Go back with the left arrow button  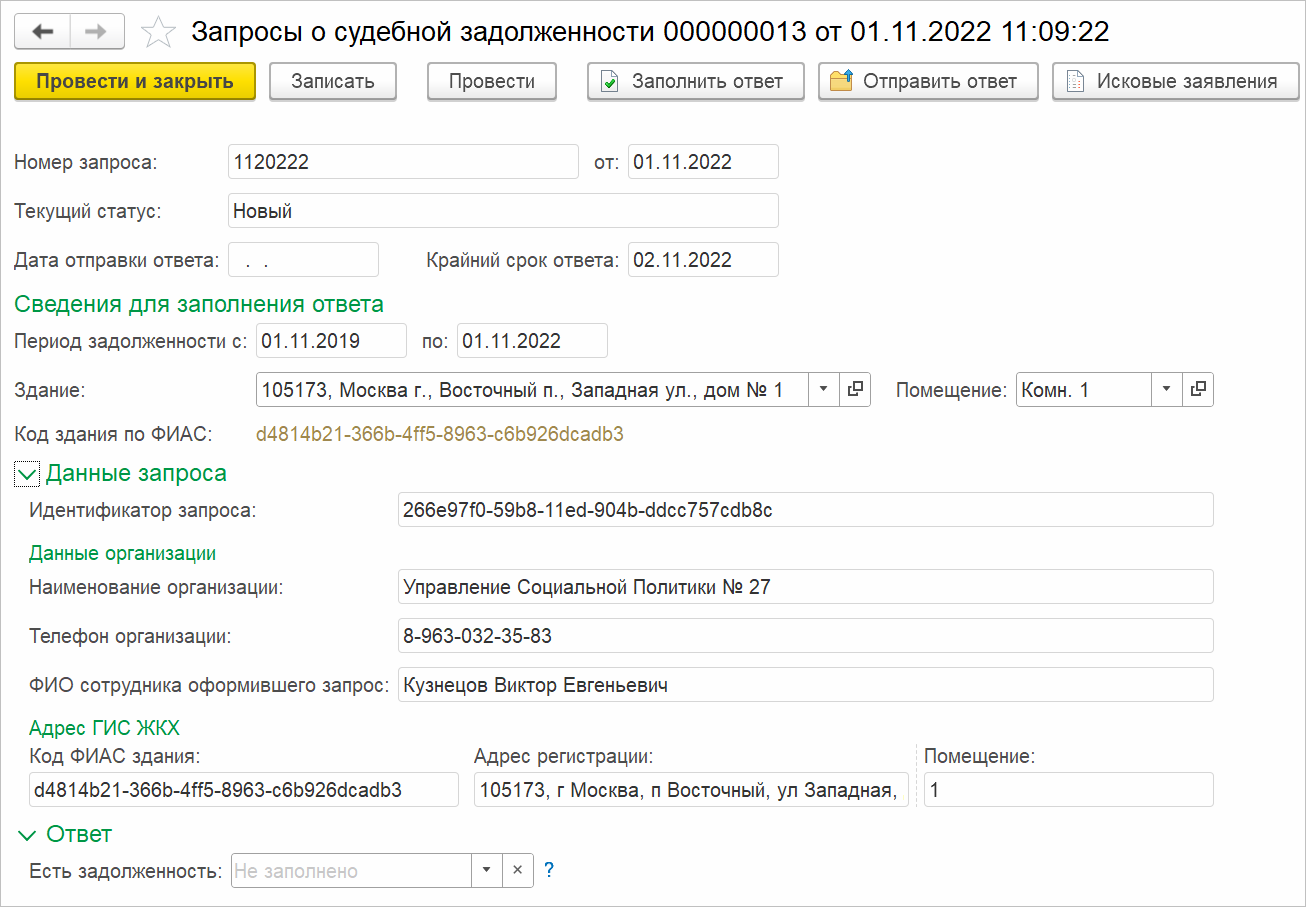[x=43, y=32]
